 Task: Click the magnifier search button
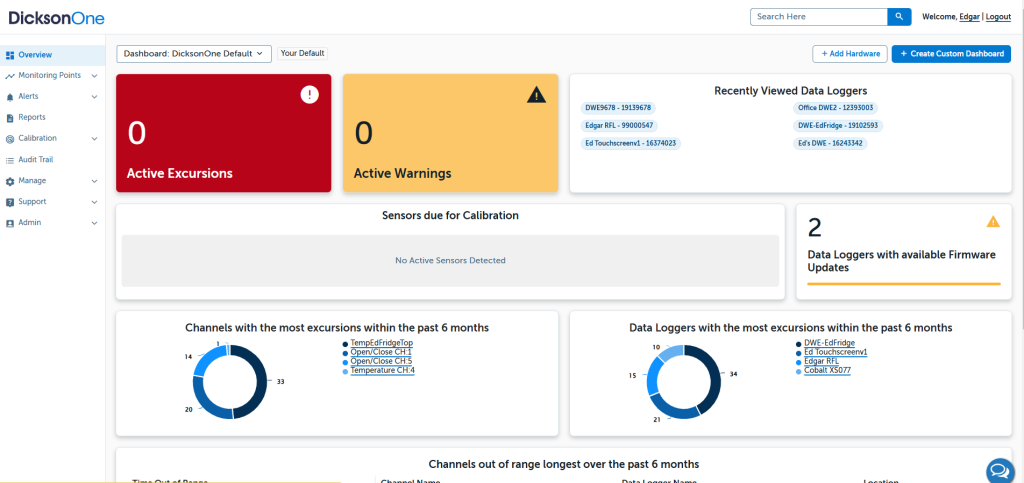click(899, 17)
